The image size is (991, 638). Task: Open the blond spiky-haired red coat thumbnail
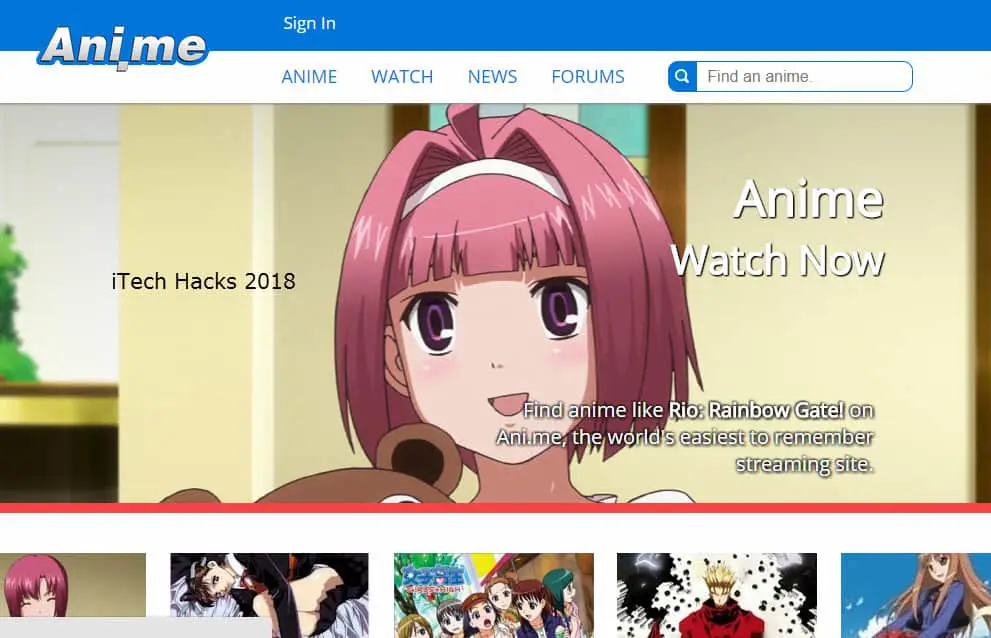coord(717,596)
